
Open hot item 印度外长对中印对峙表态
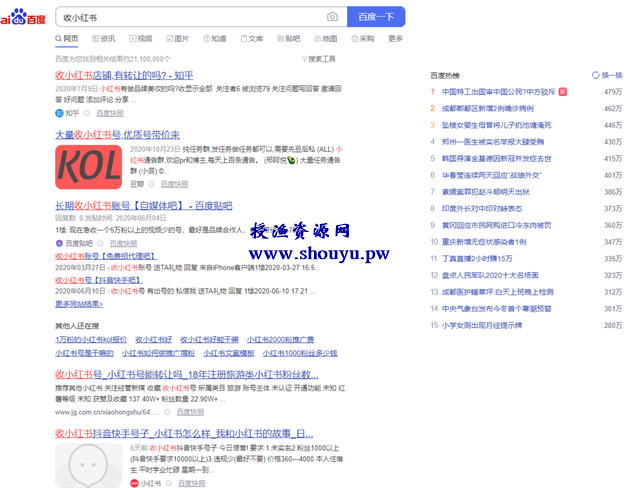tap(482, 209)
